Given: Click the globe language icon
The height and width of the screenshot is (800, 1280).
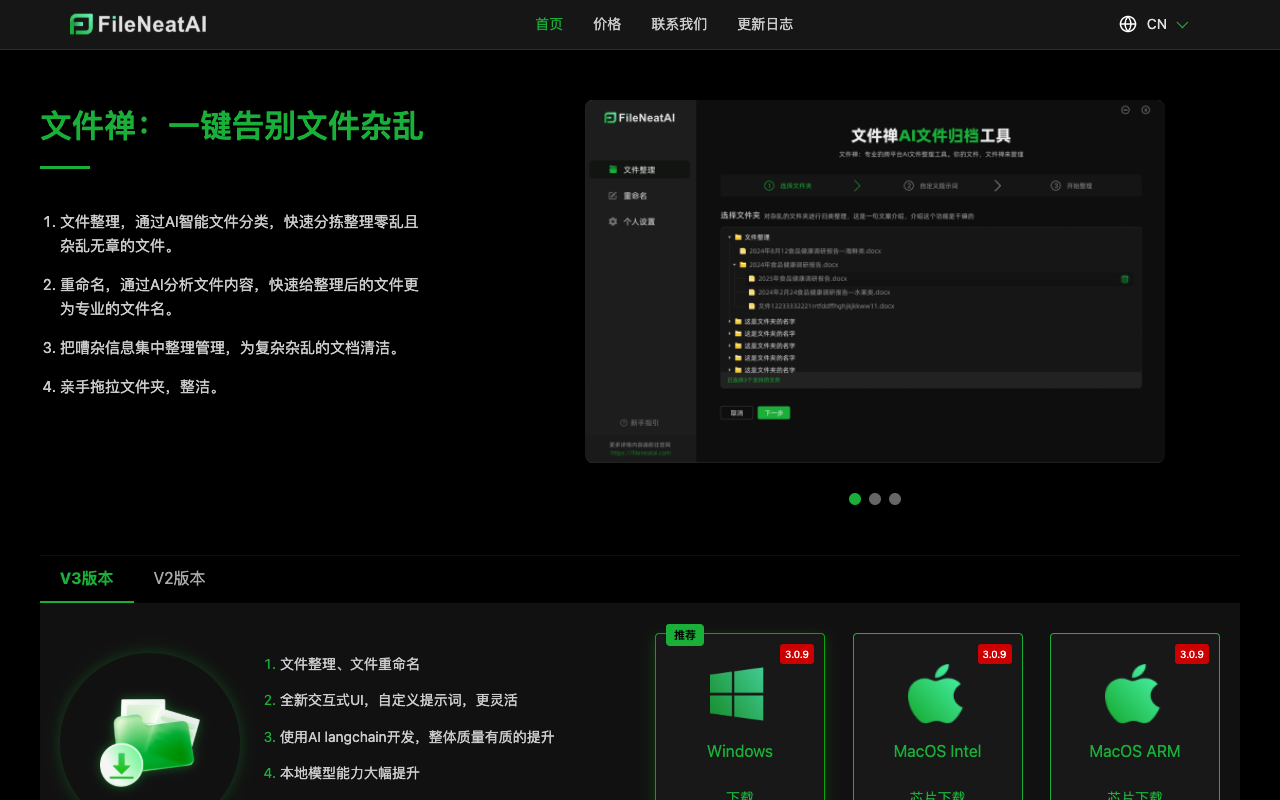Looking at the screenshot, I should pos(1128,24).
